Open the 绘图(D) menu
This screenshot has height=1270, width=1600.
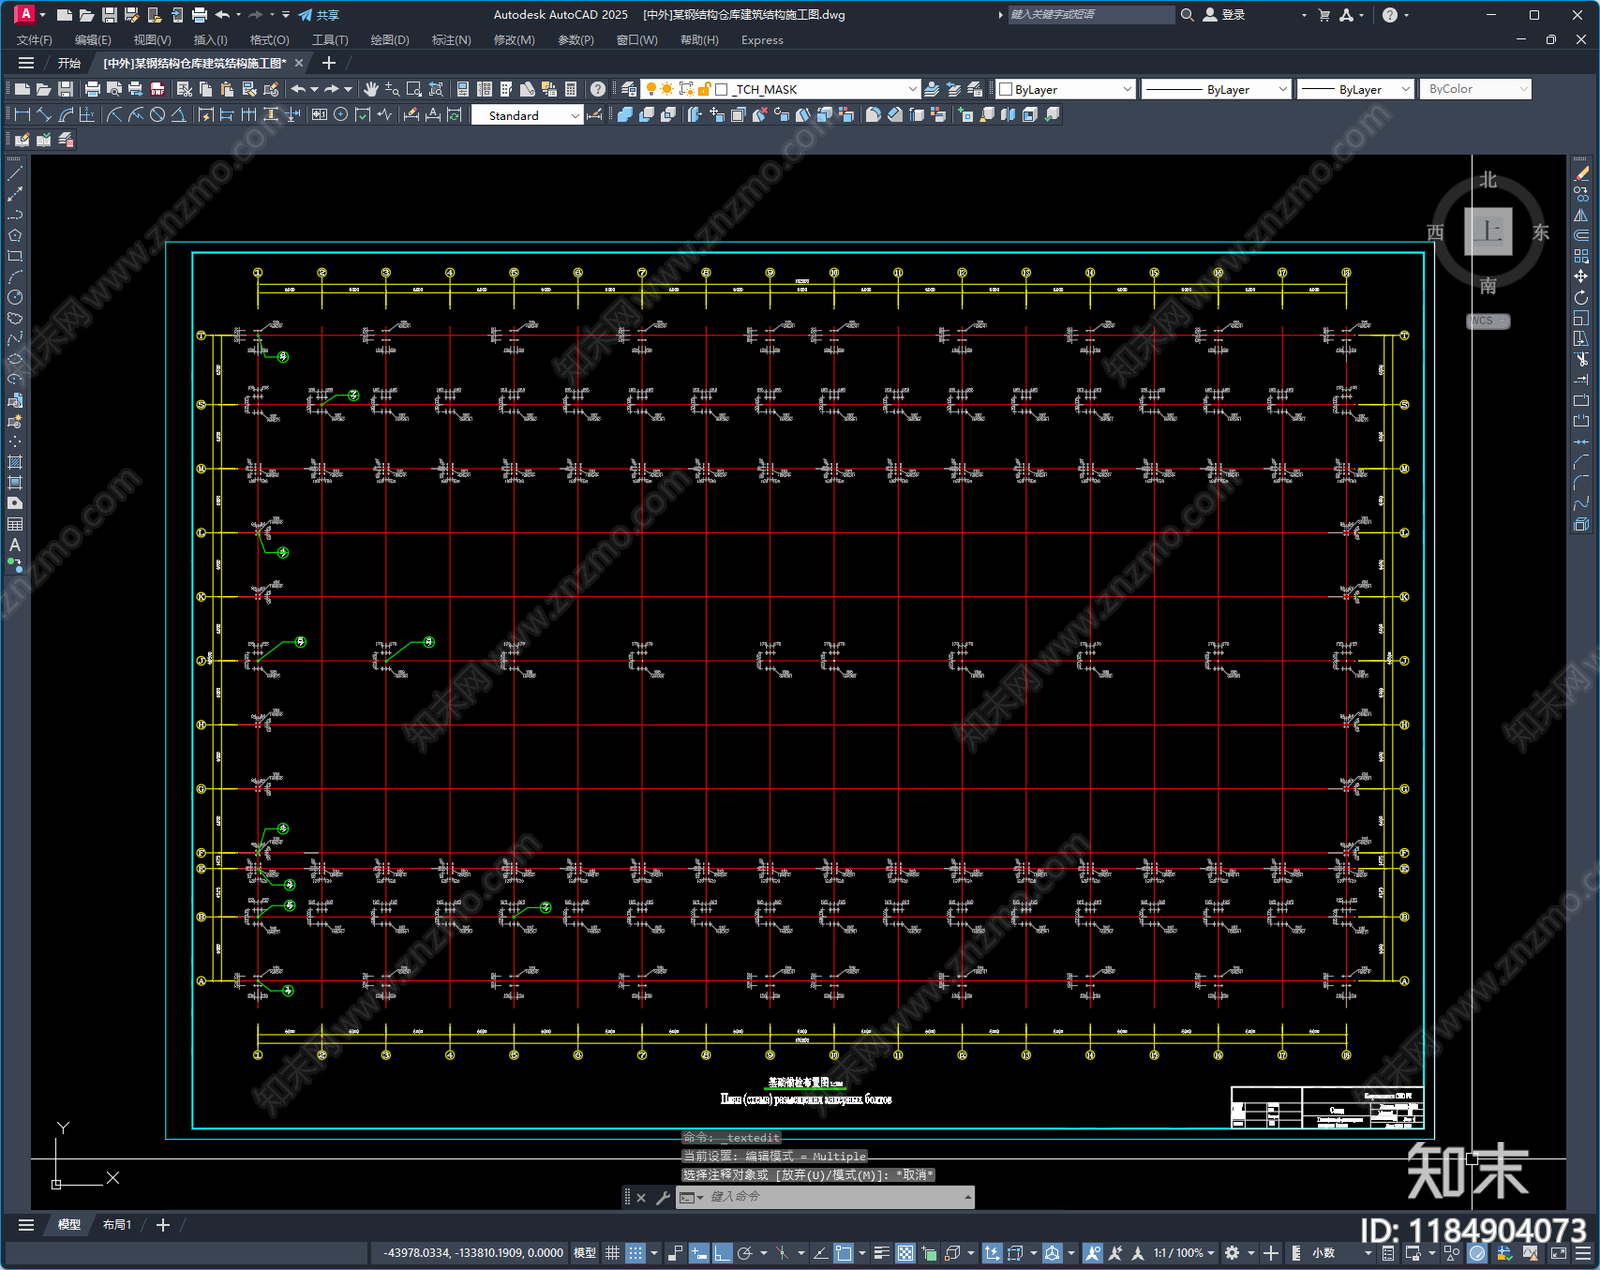point(390,40)
